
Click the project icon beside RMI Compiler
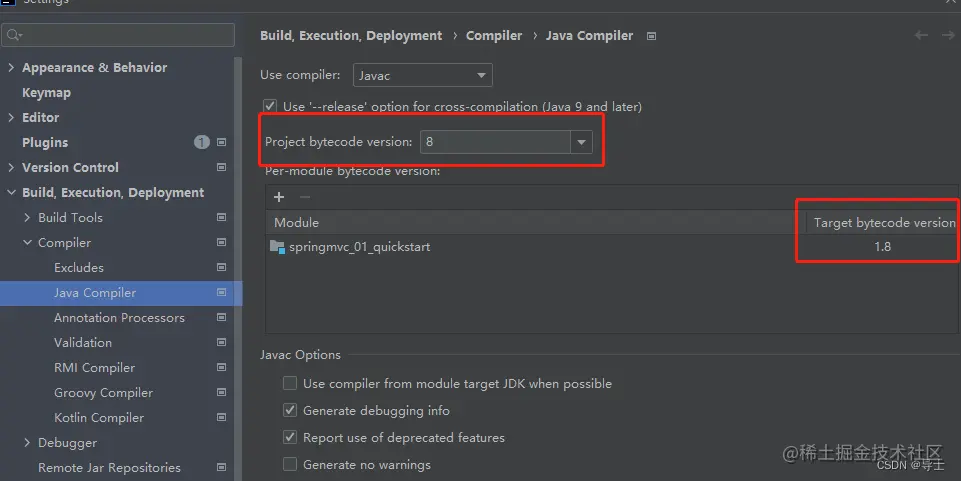pos(221,368)
